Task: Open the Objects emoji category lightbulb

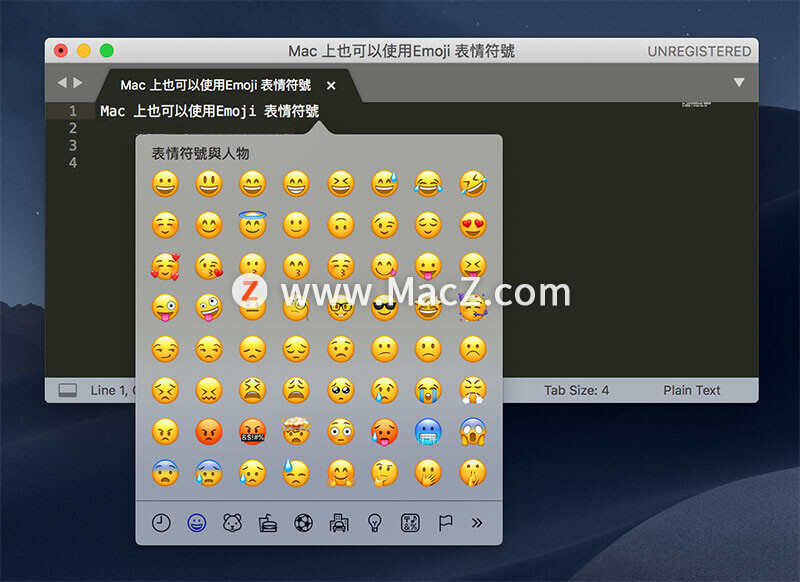Action: tap(375, 522)
